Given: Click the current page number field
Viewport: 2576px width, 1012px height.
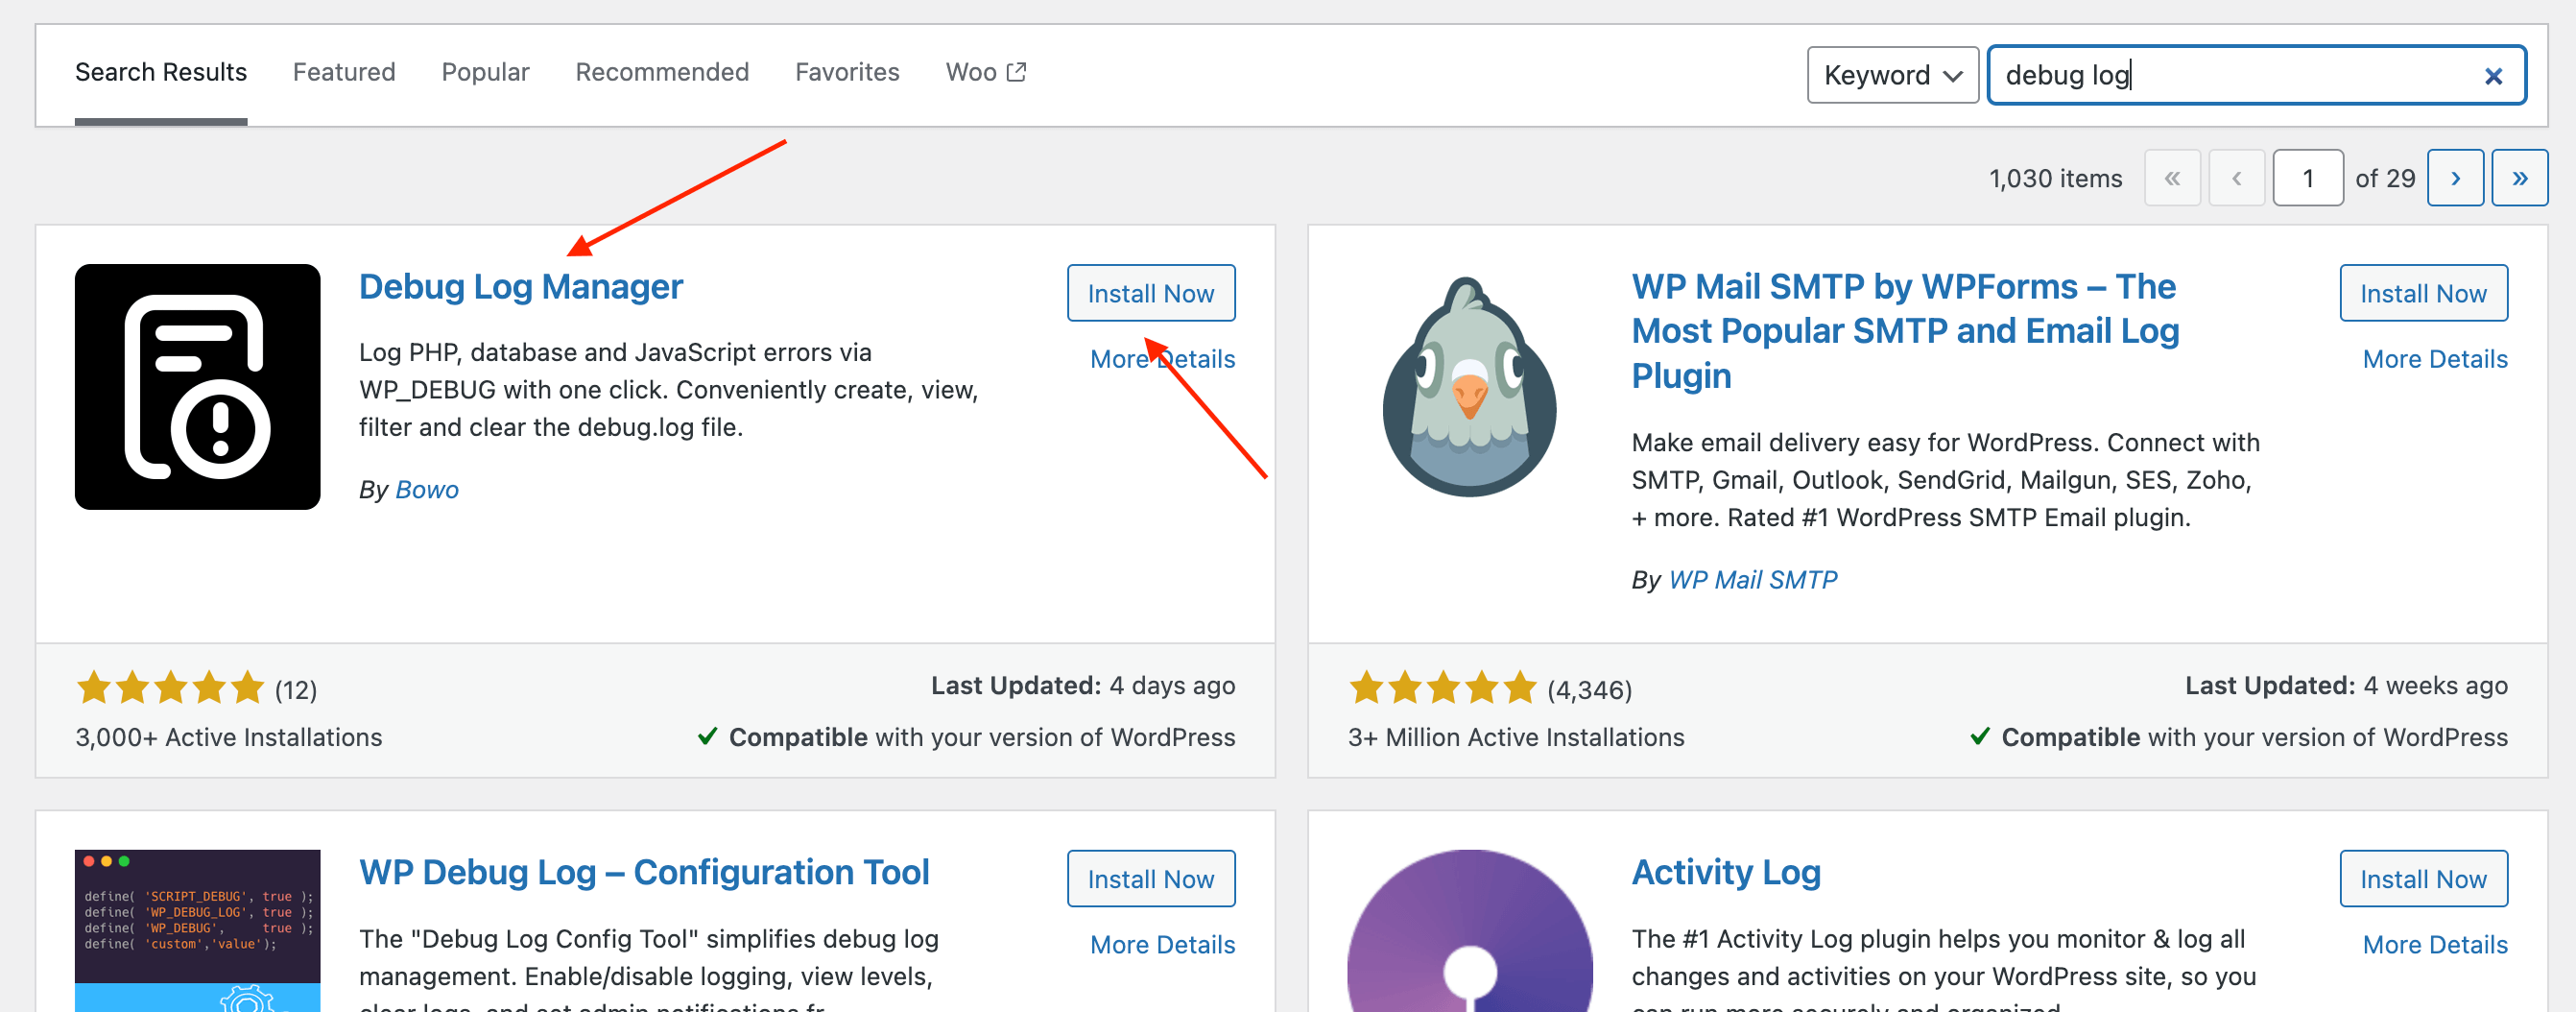Looking at the screenshot, I should (2308, 178).
